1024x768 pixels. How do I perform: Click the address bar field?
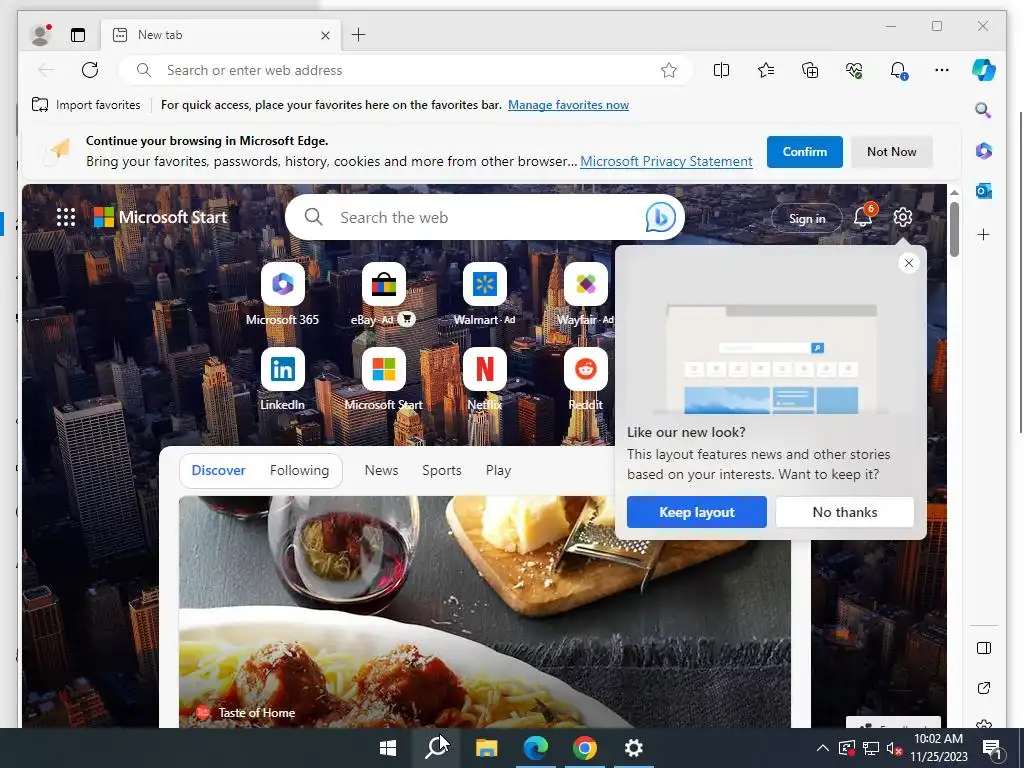tap(405, 70)
